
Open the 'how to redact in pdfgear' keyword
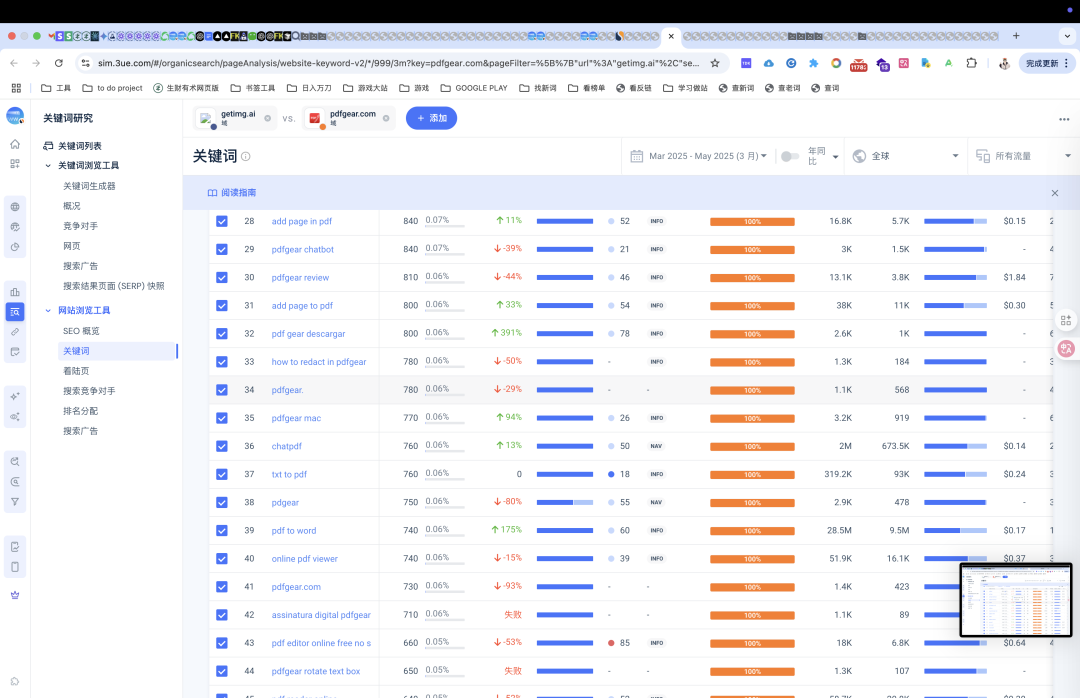tap(319, 362)
